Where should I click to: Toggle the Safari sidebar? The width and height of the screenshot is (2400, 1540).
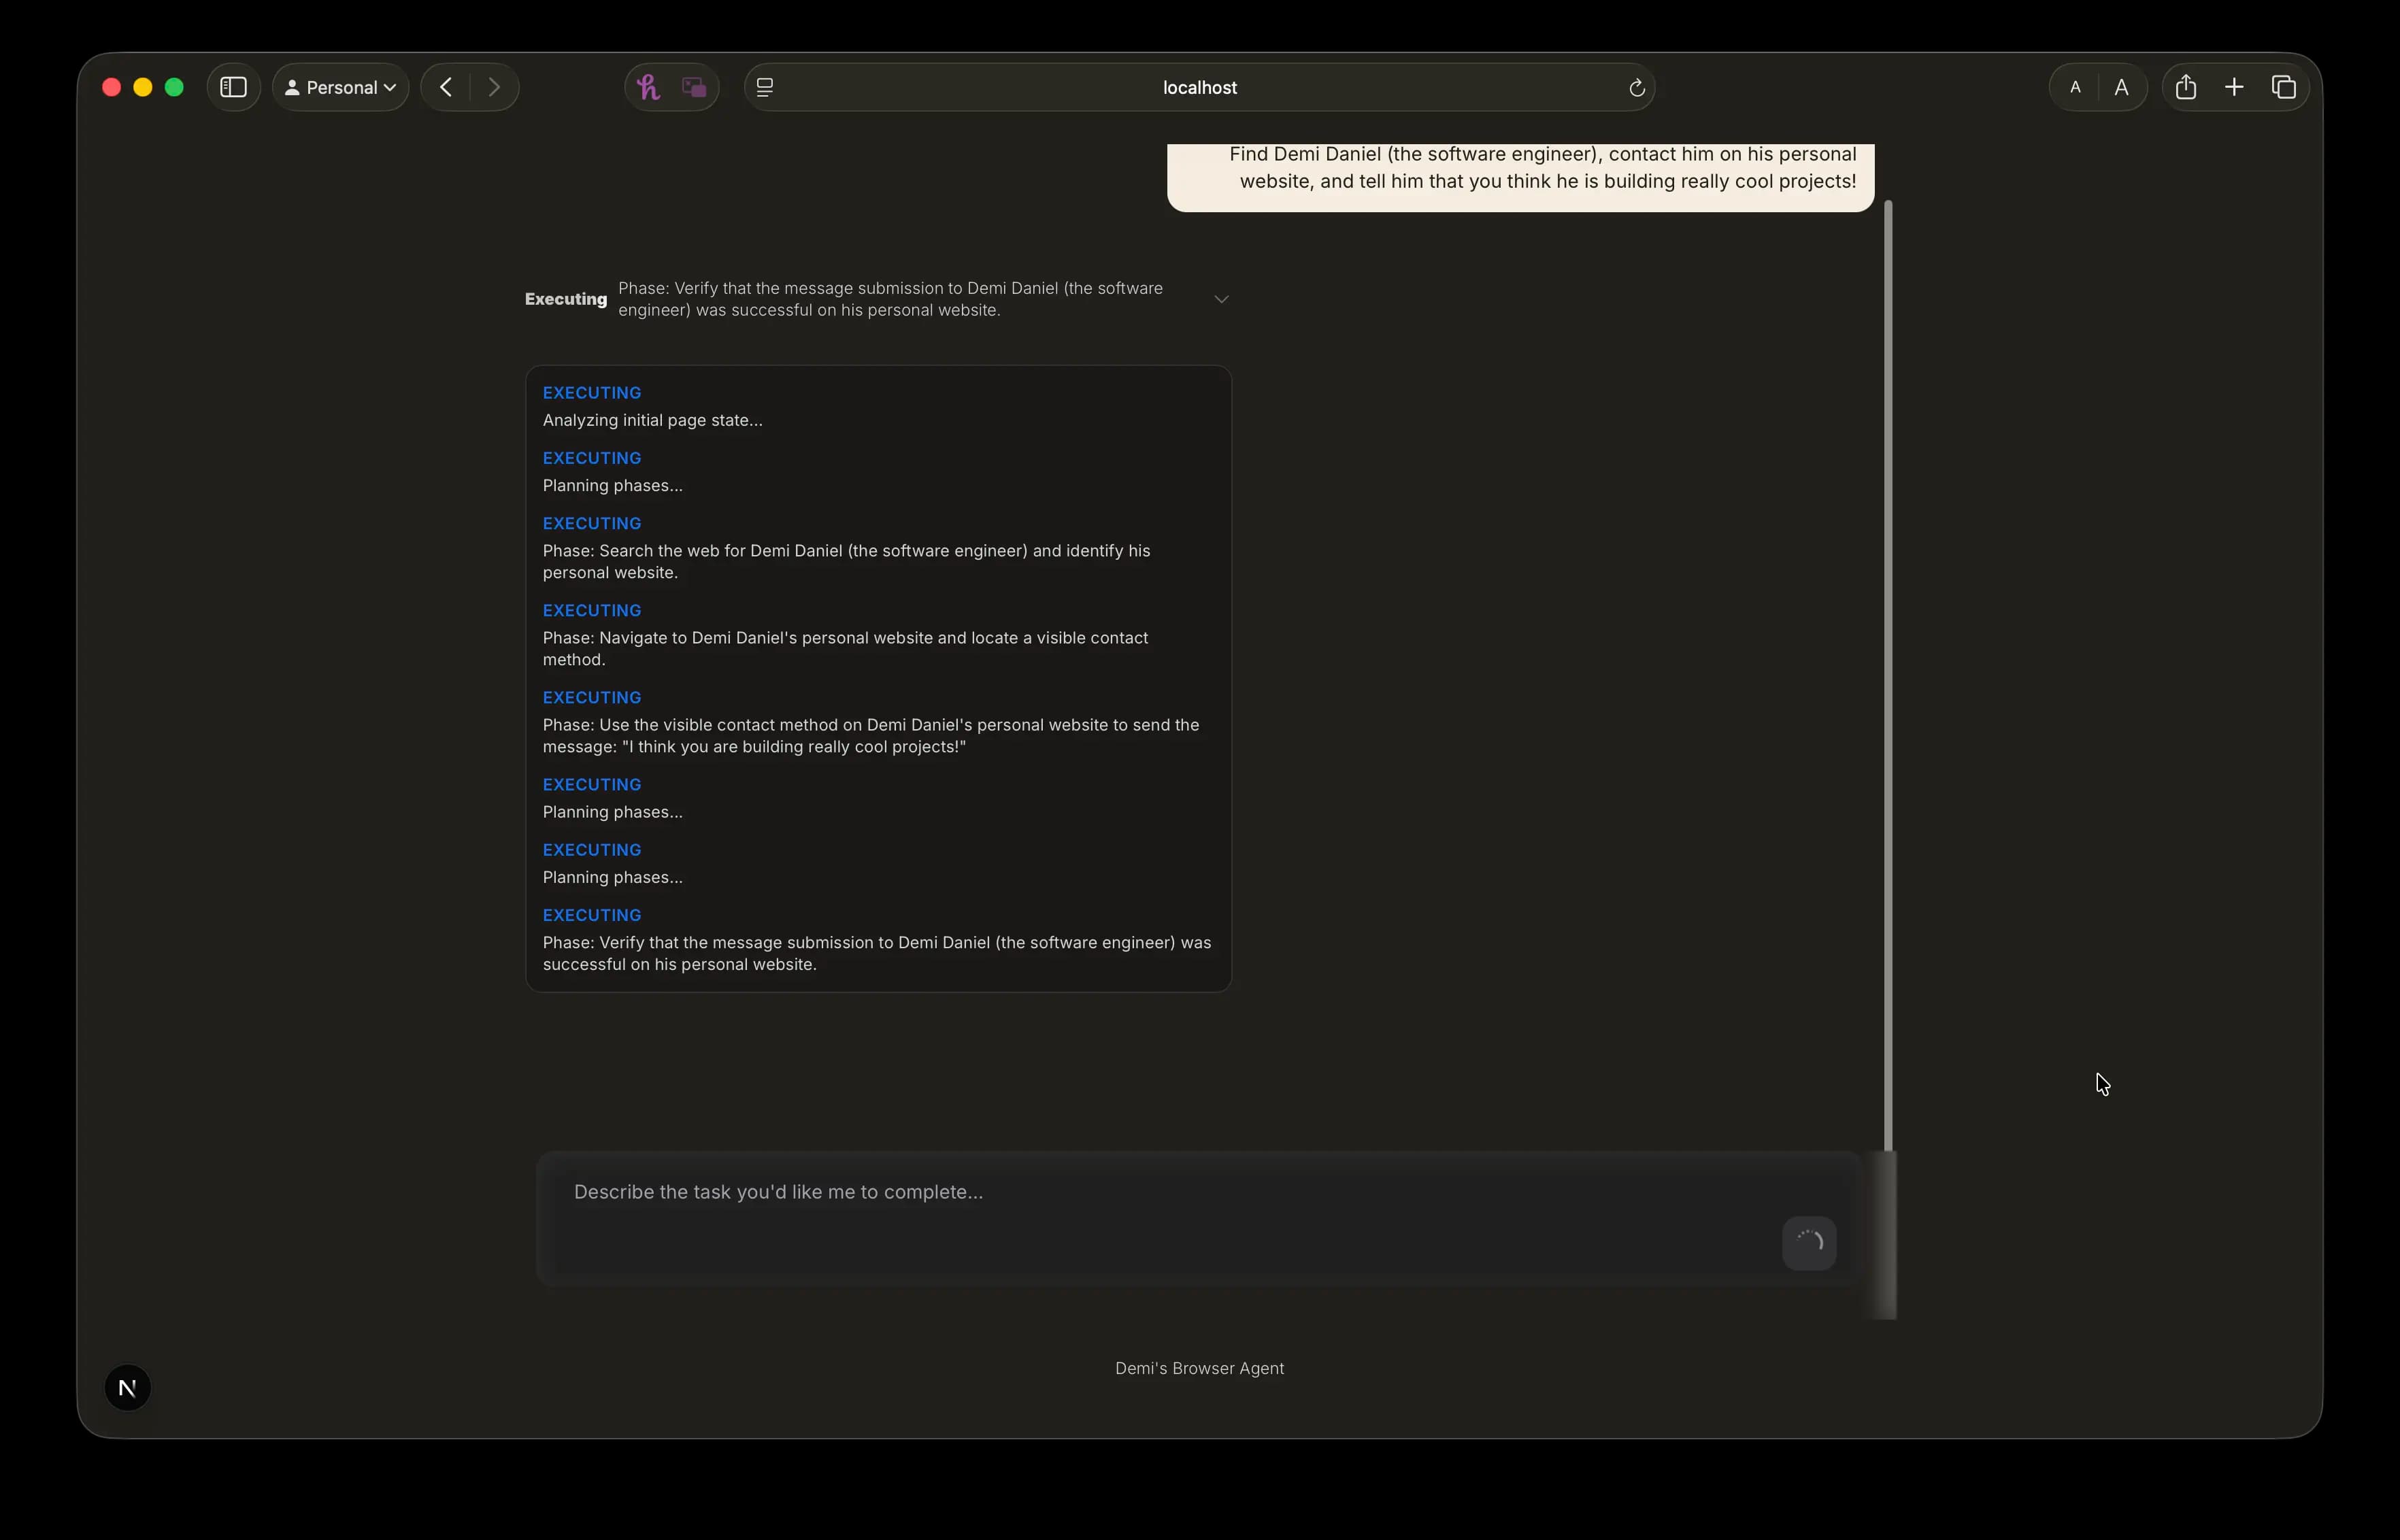(x=233, y=87)
